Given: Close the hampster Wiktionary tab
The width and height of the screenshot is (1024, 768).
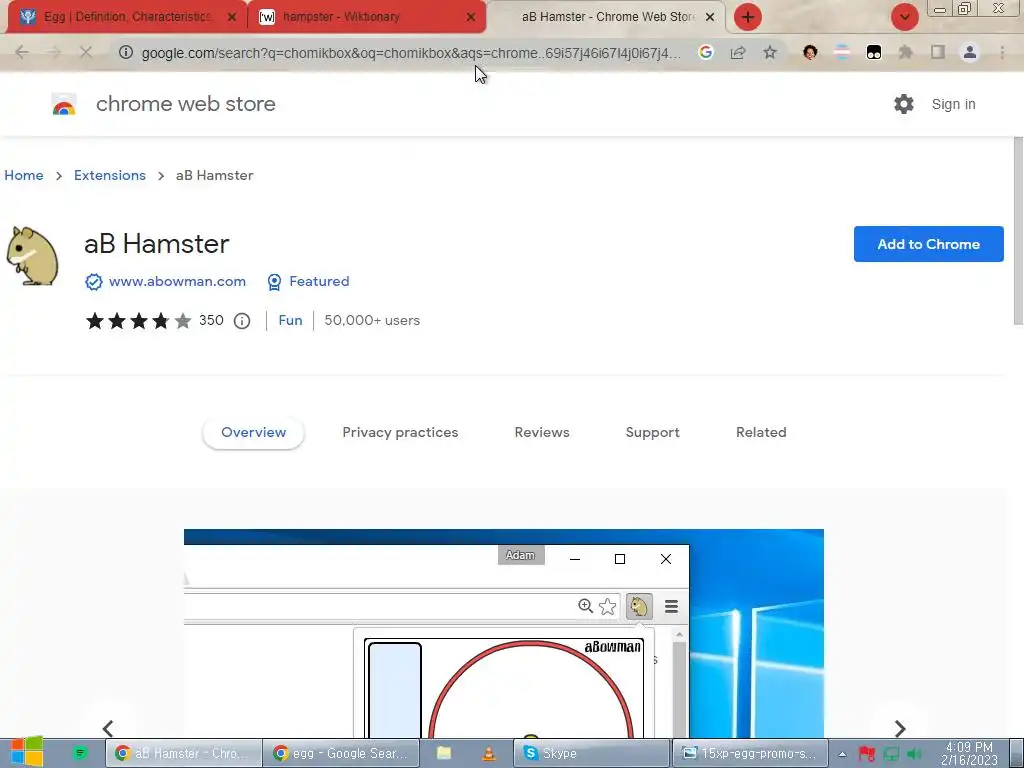Looking at the screenshot, I should click(471, 17).
